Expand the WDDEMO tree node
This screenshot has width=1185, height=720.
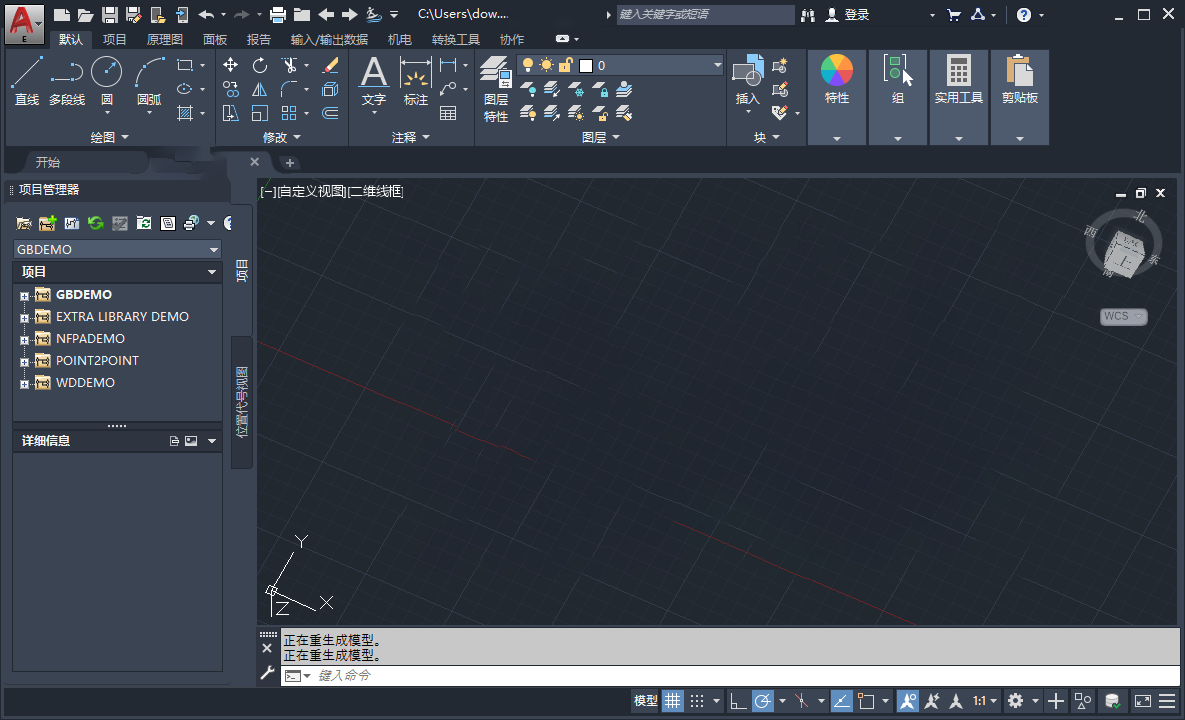point(24,384)
